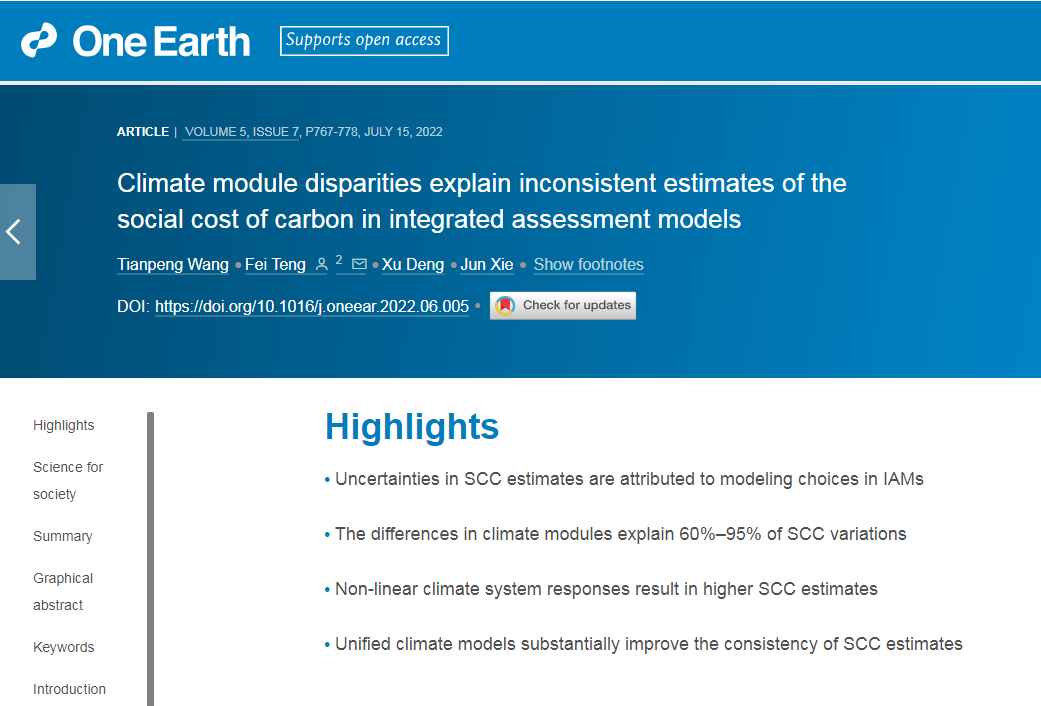Expand Show footnotes

coord(588,264)
